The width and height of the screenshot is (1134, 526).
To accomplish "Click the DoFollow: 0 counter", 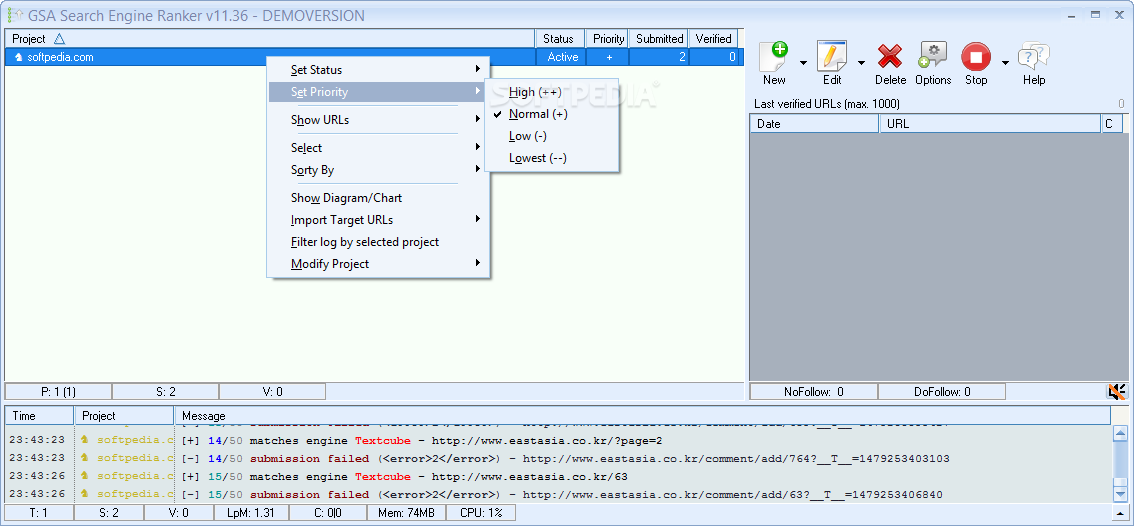I will (x=942, y=391).
